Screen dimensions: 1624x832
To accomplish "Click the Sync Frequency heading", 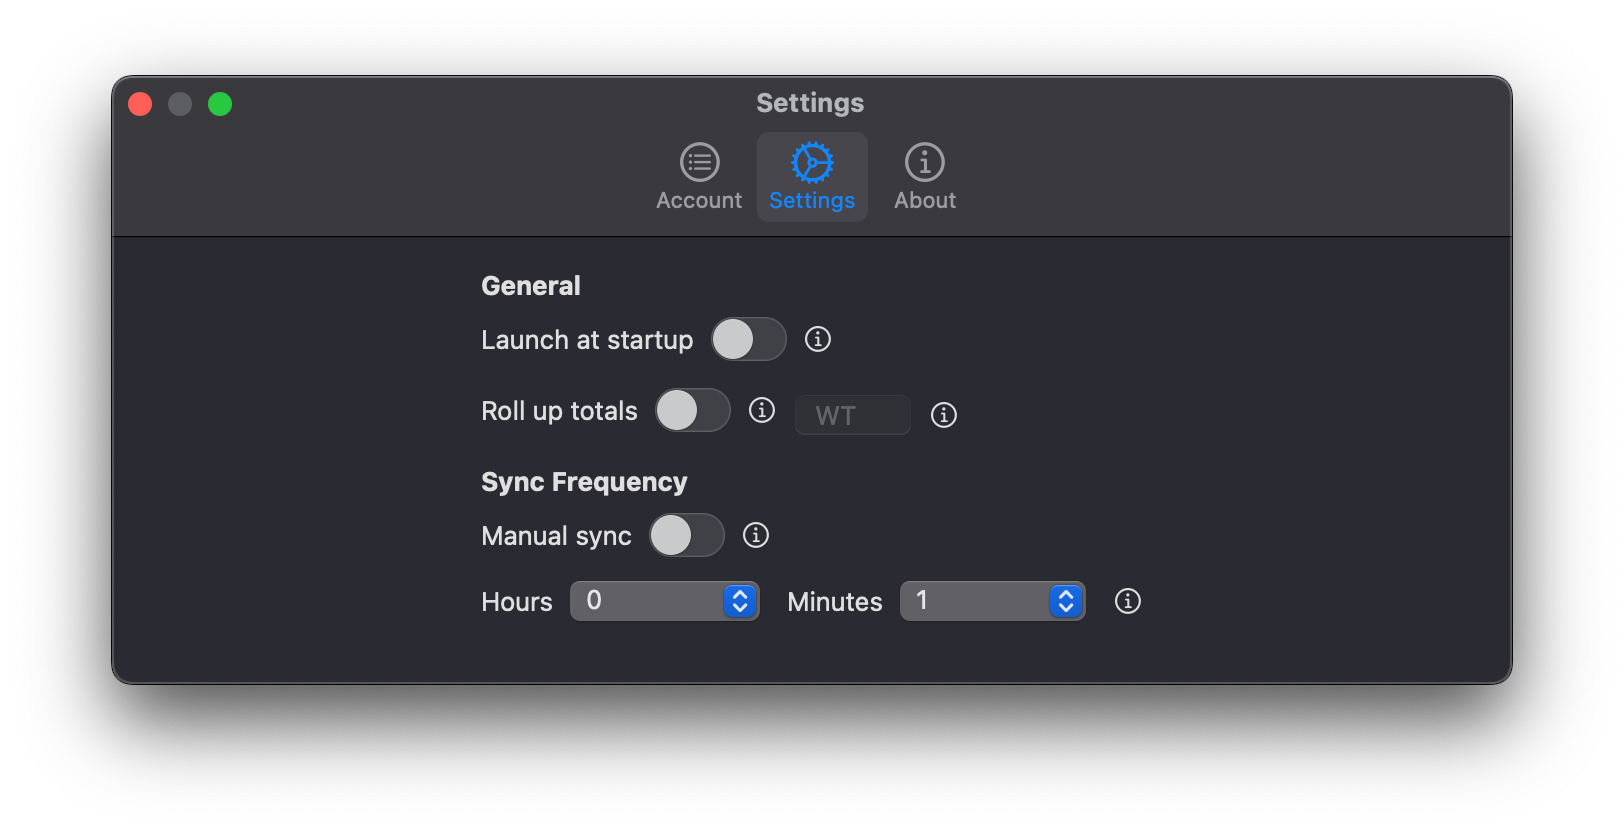I will [584, 482].
